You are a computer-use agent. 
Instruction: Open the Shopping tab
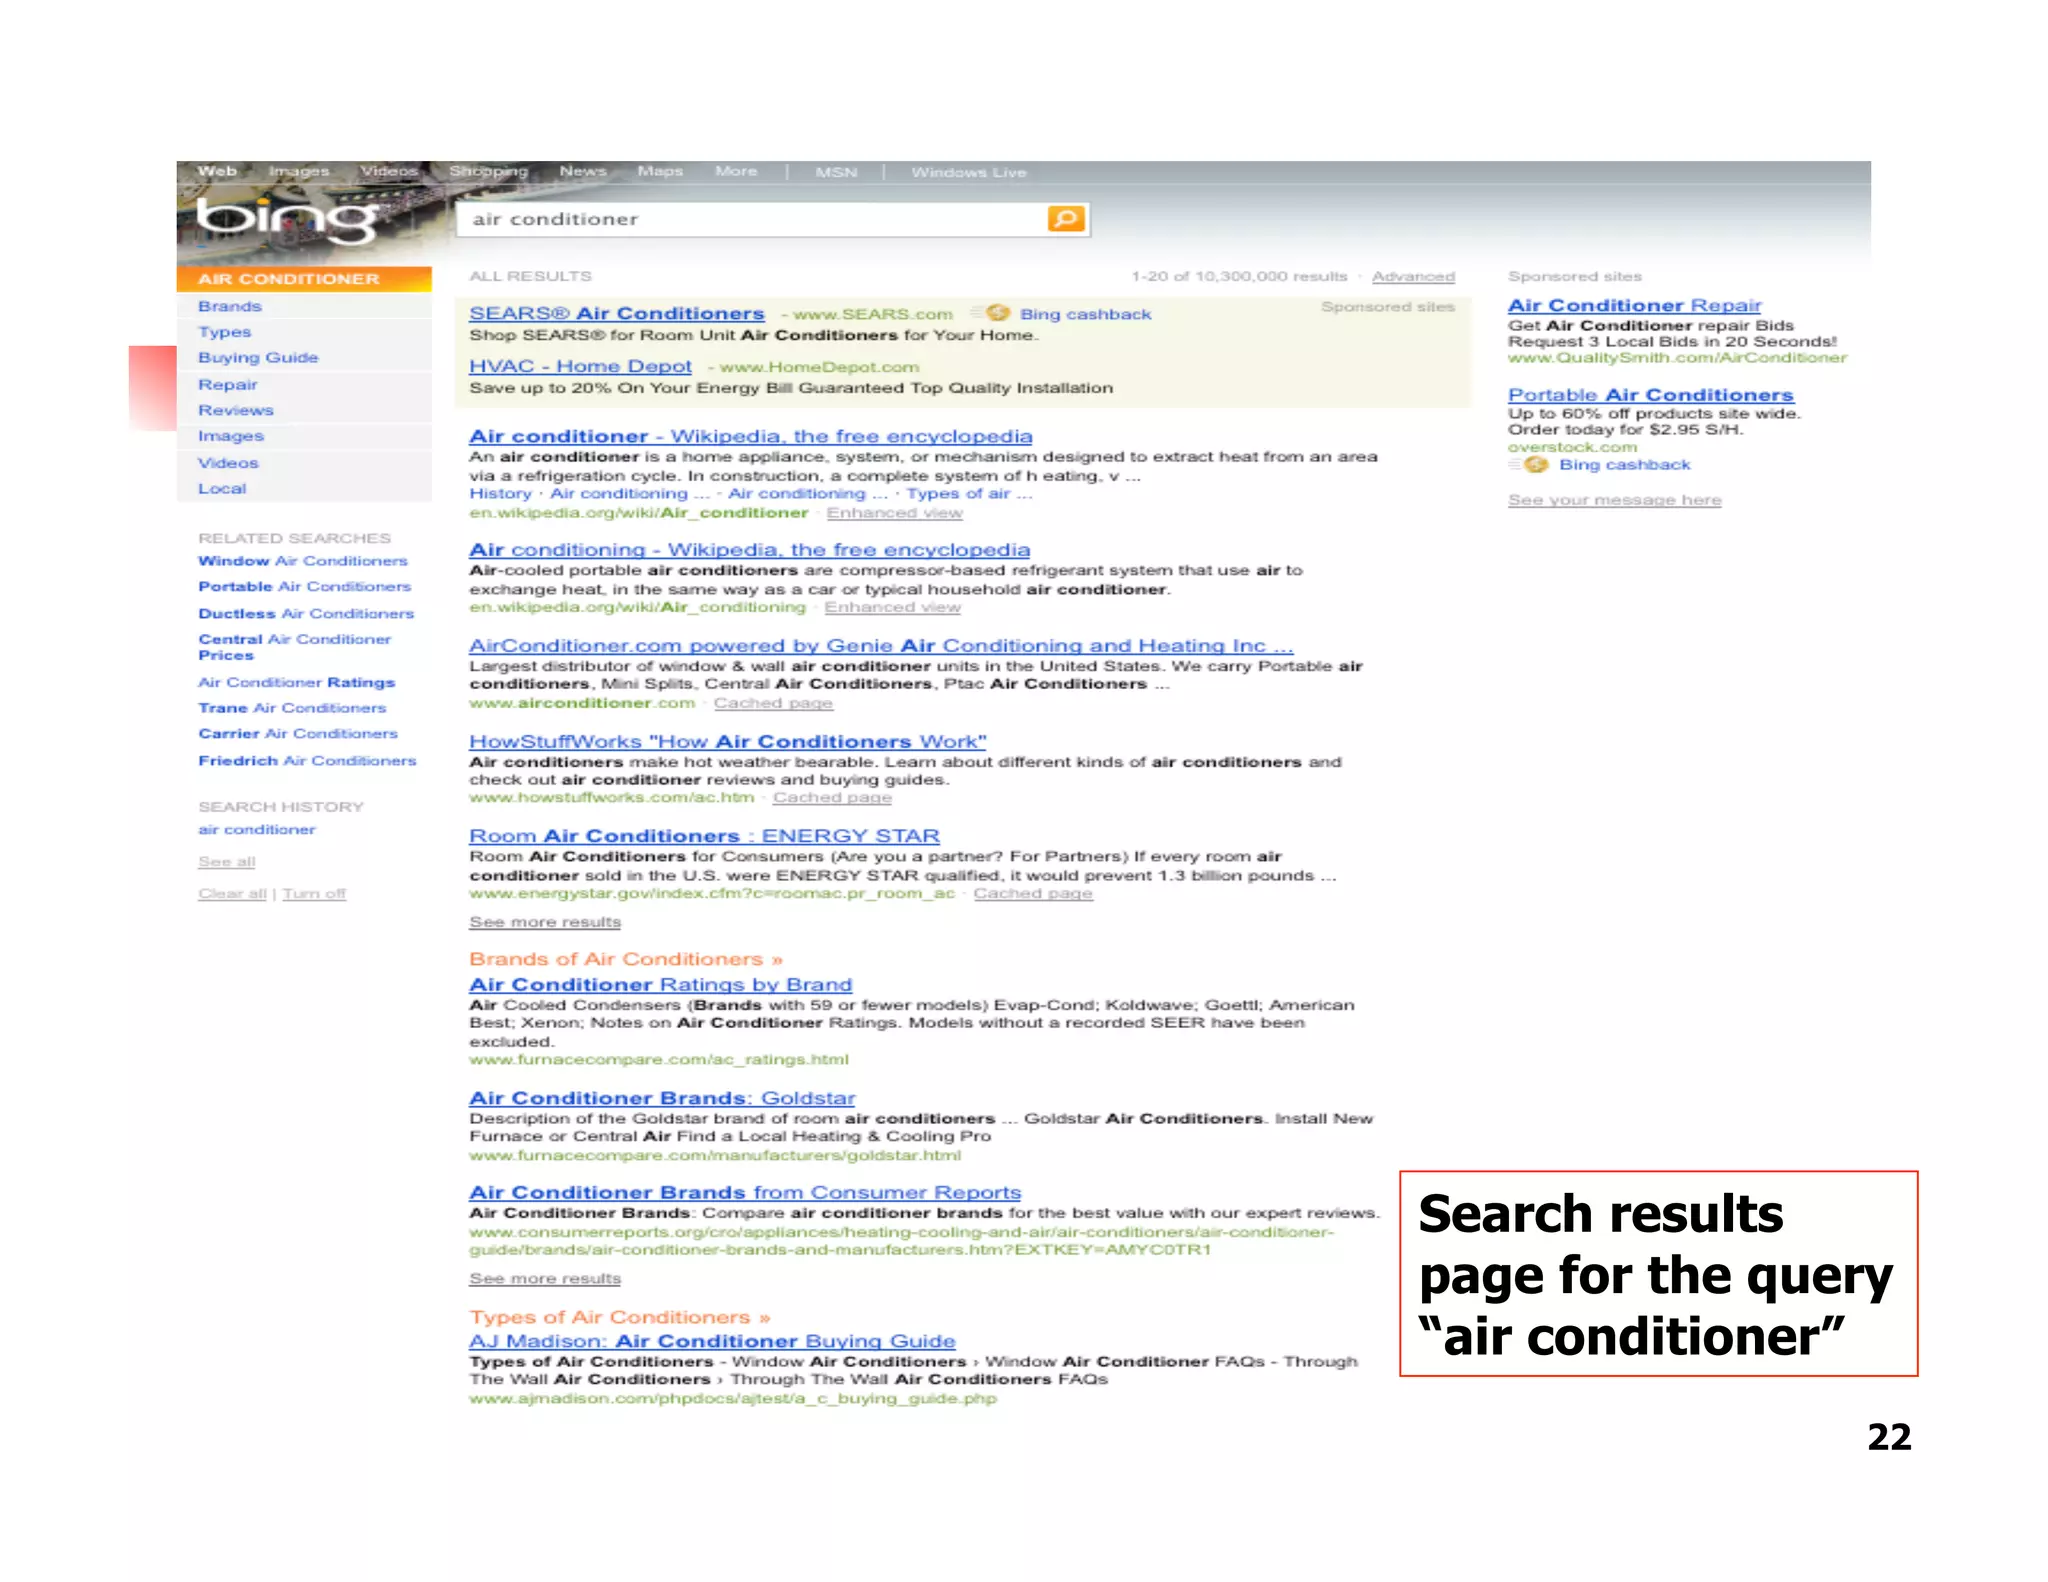[488, 171]
